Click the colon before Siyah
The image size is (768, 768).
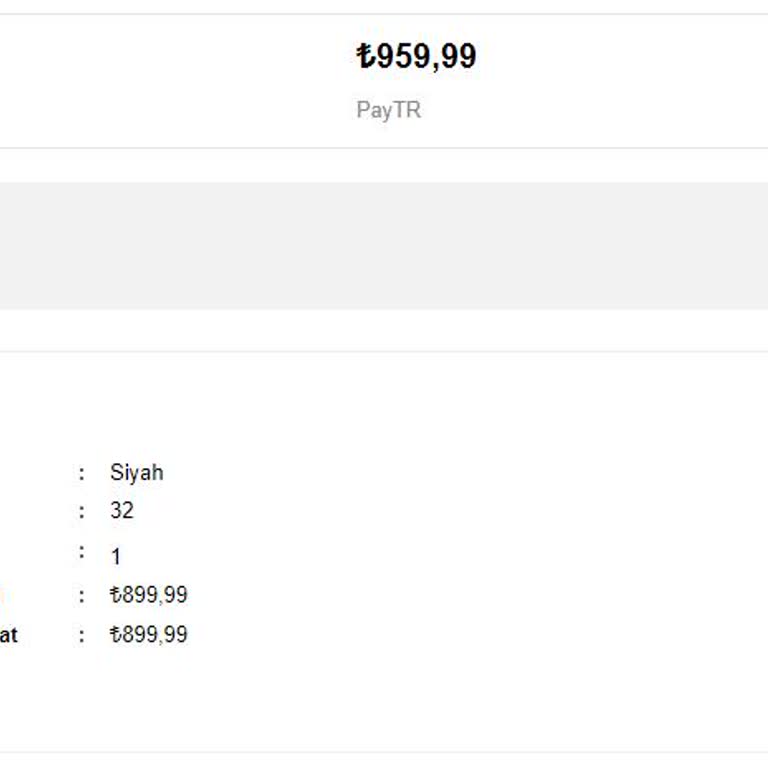tap(81, 473)
